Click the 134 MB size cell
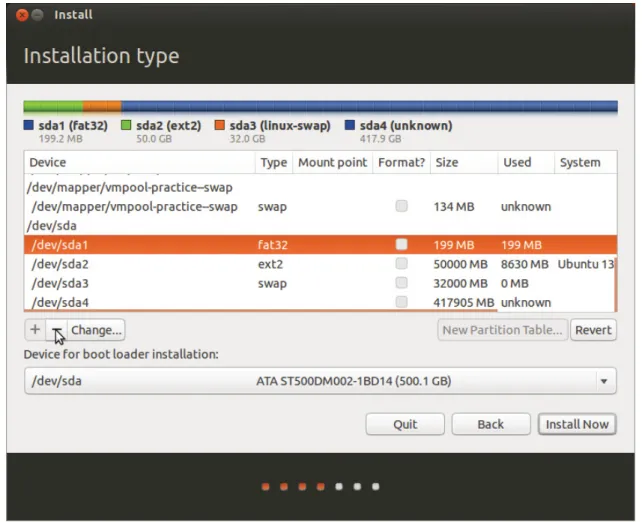 [454, 206]
